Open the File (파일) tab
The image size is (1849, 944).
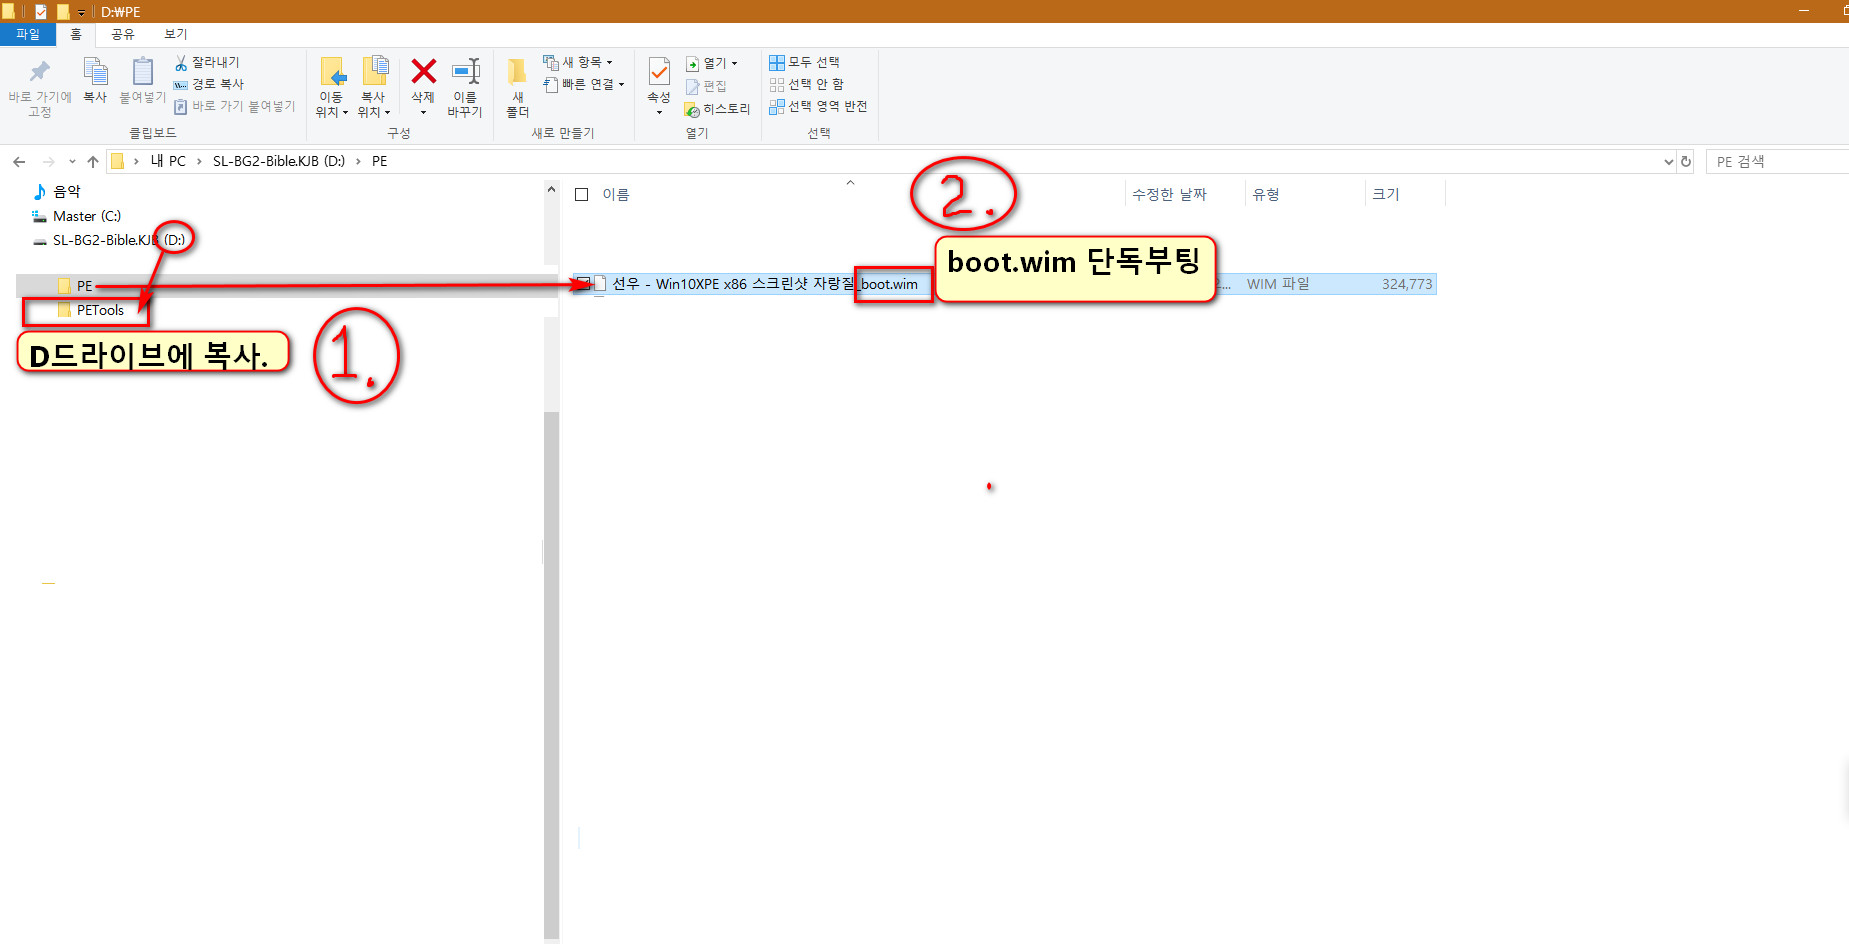[28, 34]
